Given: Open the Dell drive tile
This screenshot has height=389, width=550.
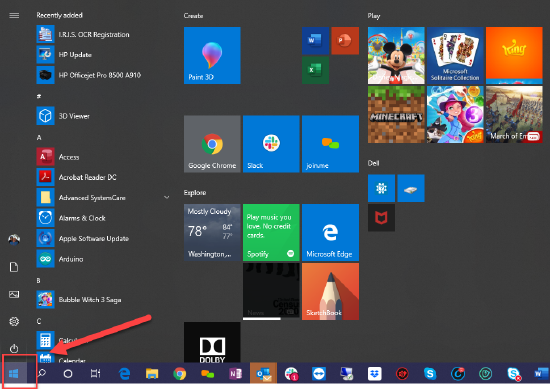Looking at the screenshot, I should 411,188.
